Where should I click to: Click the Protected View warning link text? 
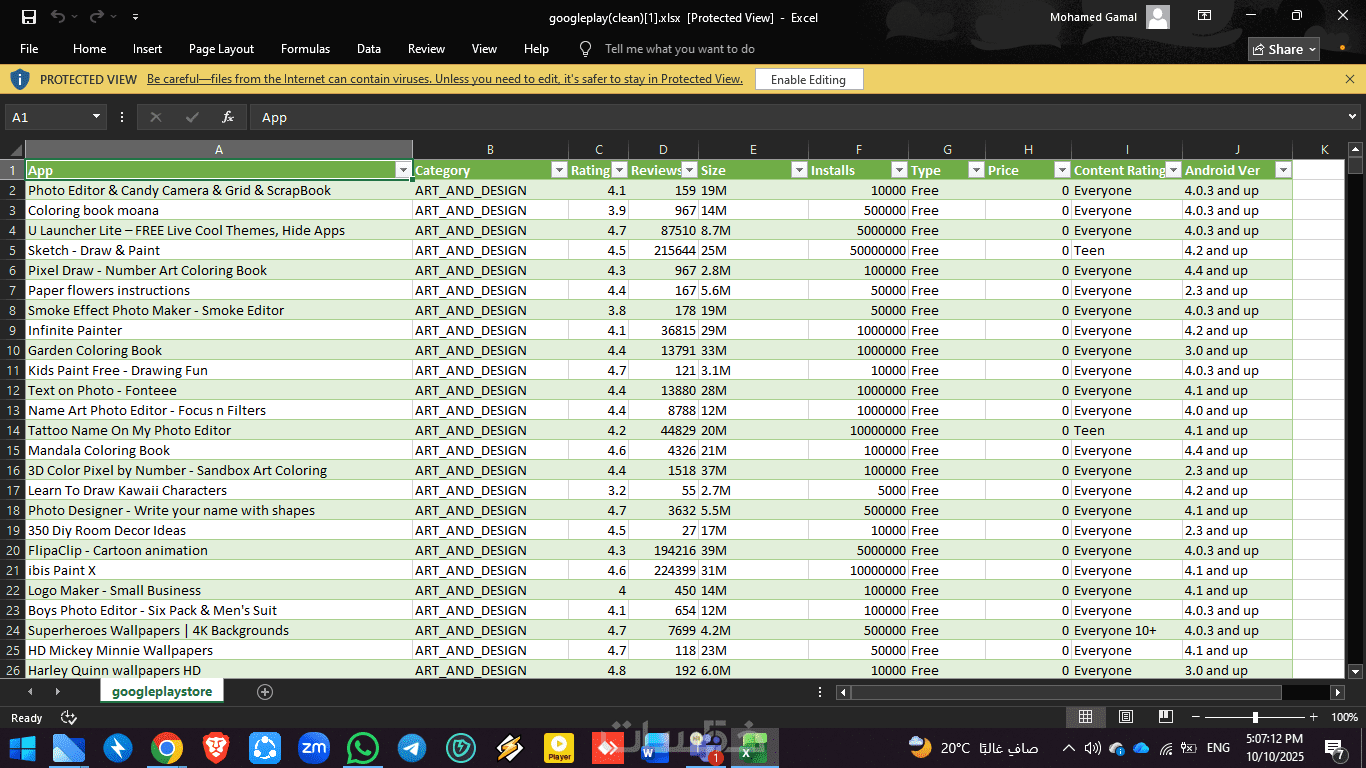[445, 79]
